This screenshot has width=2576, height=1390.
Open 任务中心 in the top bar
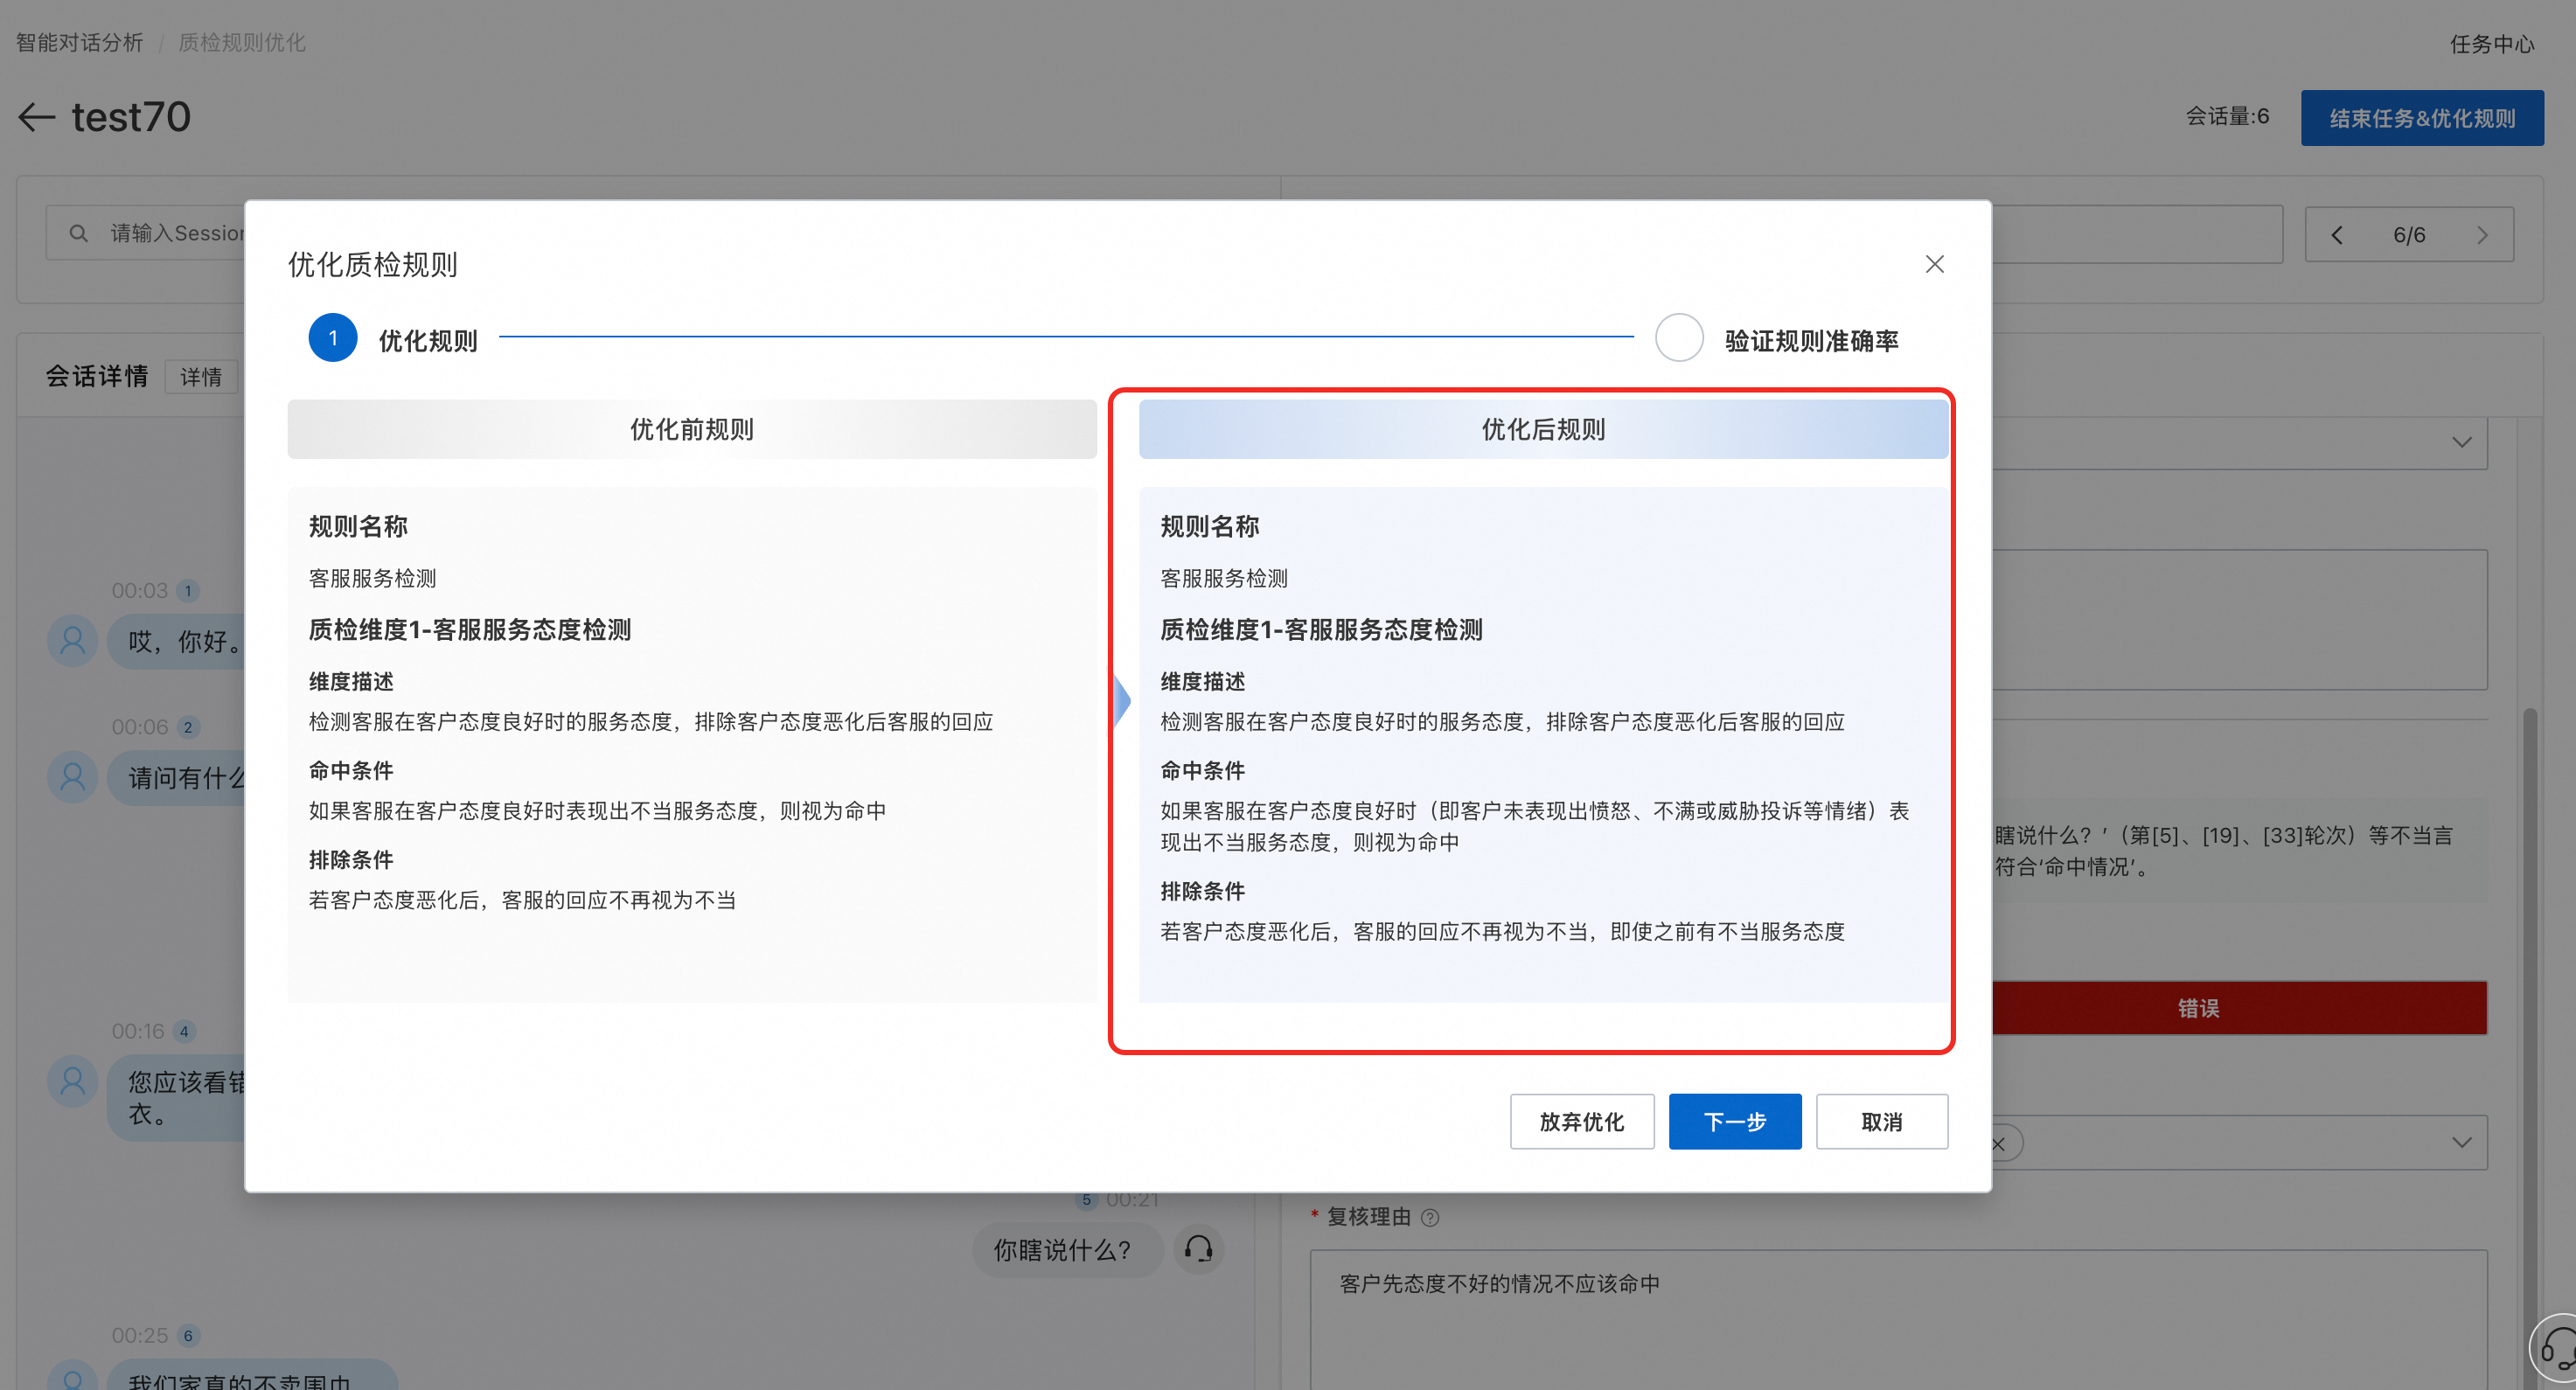2491,44
